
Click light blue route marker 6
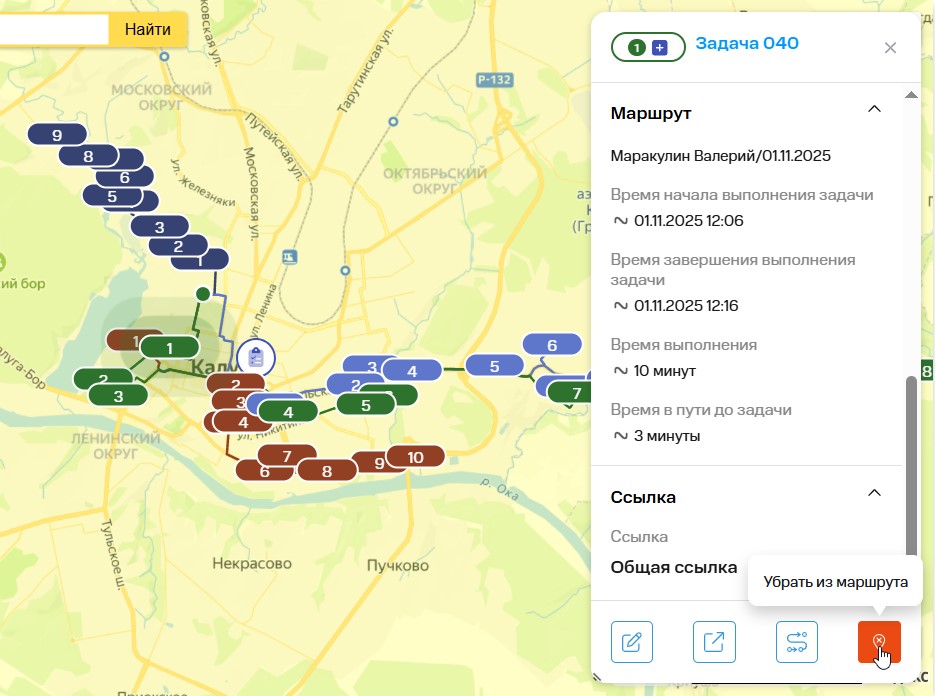[551, 345]
